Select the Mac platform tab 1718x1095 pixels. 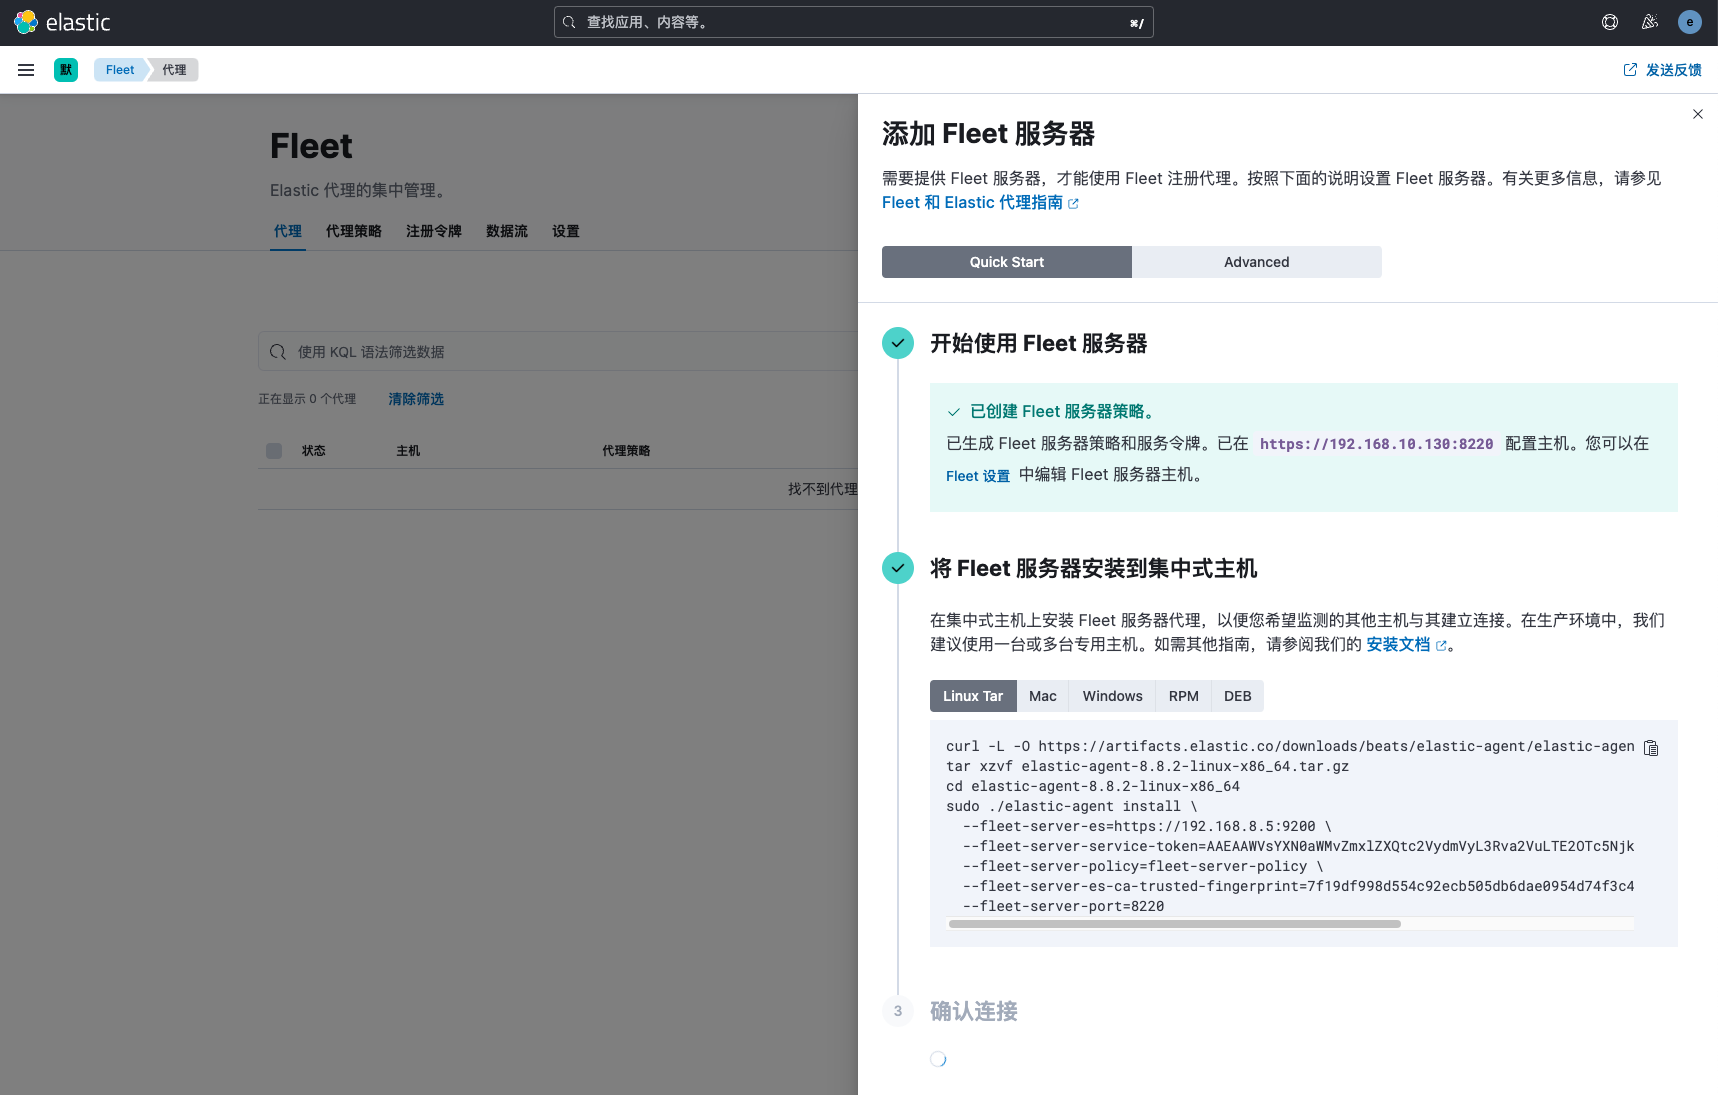1043,696
